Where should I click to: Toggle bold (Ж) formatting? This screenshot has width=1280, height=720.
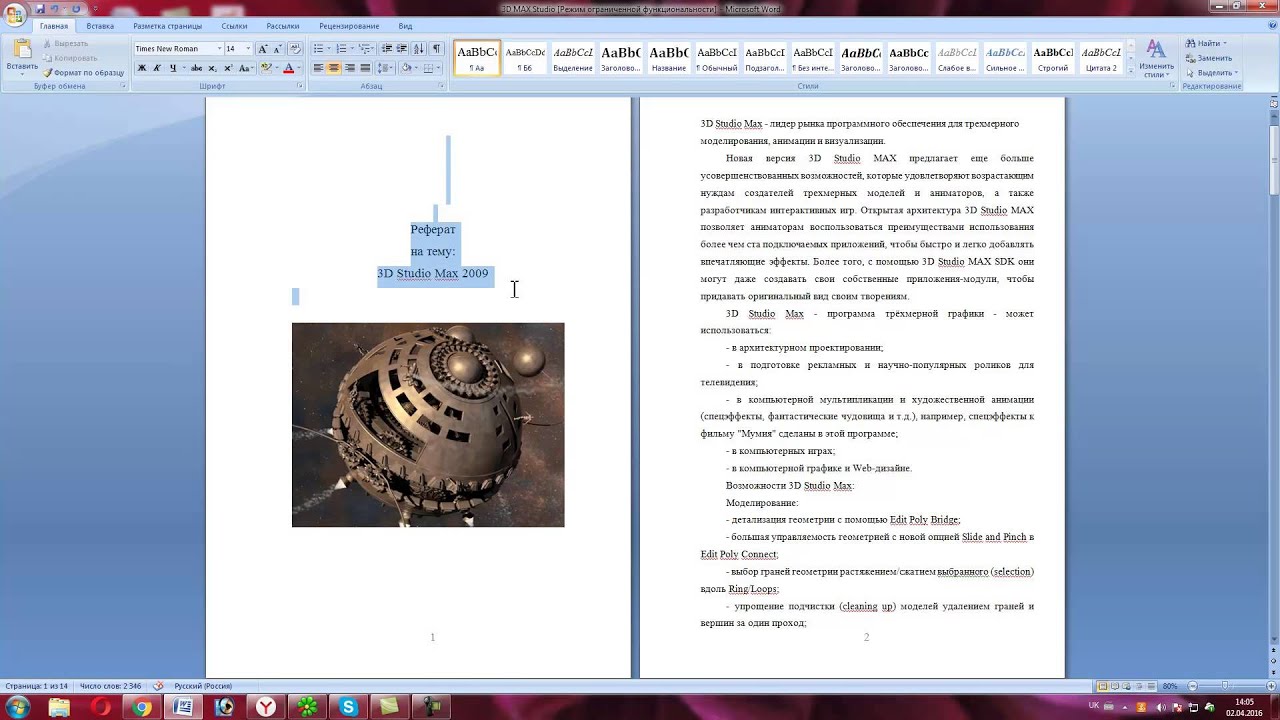pyautogui.click(x=141, y=68)
